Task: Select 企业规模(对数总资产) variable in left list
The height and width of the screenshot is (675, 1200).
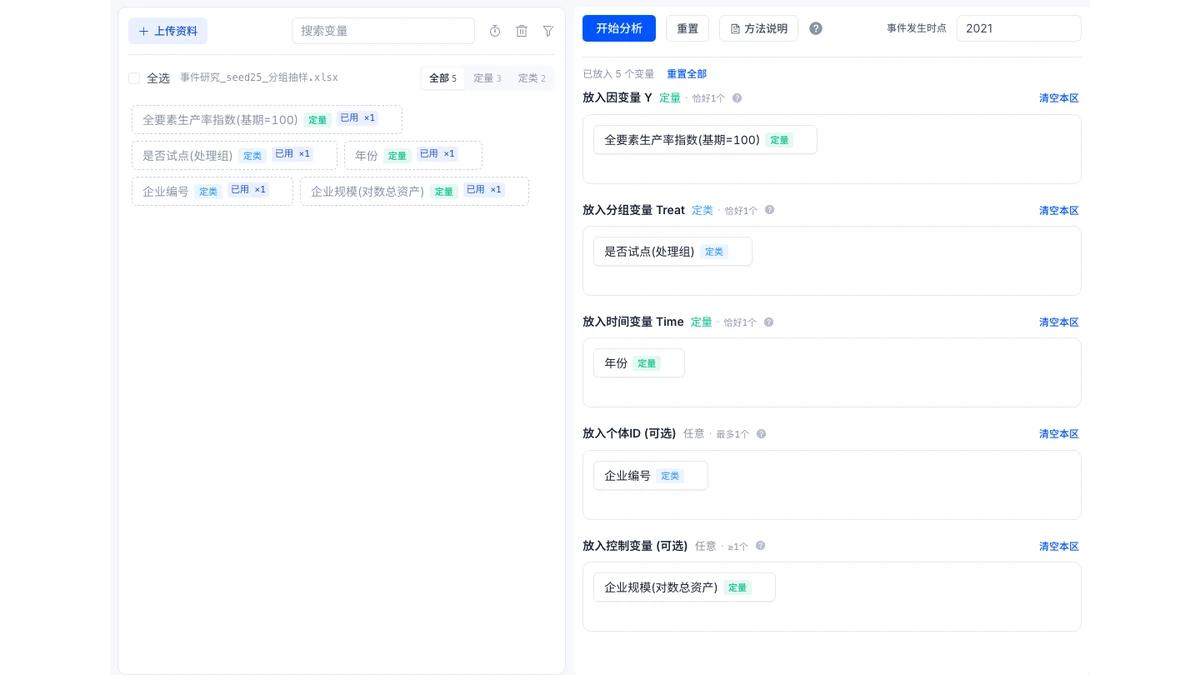Action: 414,191
